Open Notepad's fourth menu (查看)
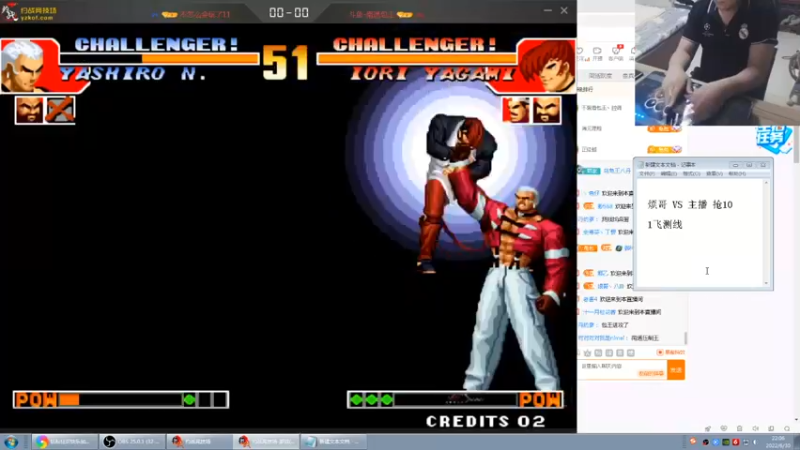Screen dimensions: 800x450 (714, 174)
